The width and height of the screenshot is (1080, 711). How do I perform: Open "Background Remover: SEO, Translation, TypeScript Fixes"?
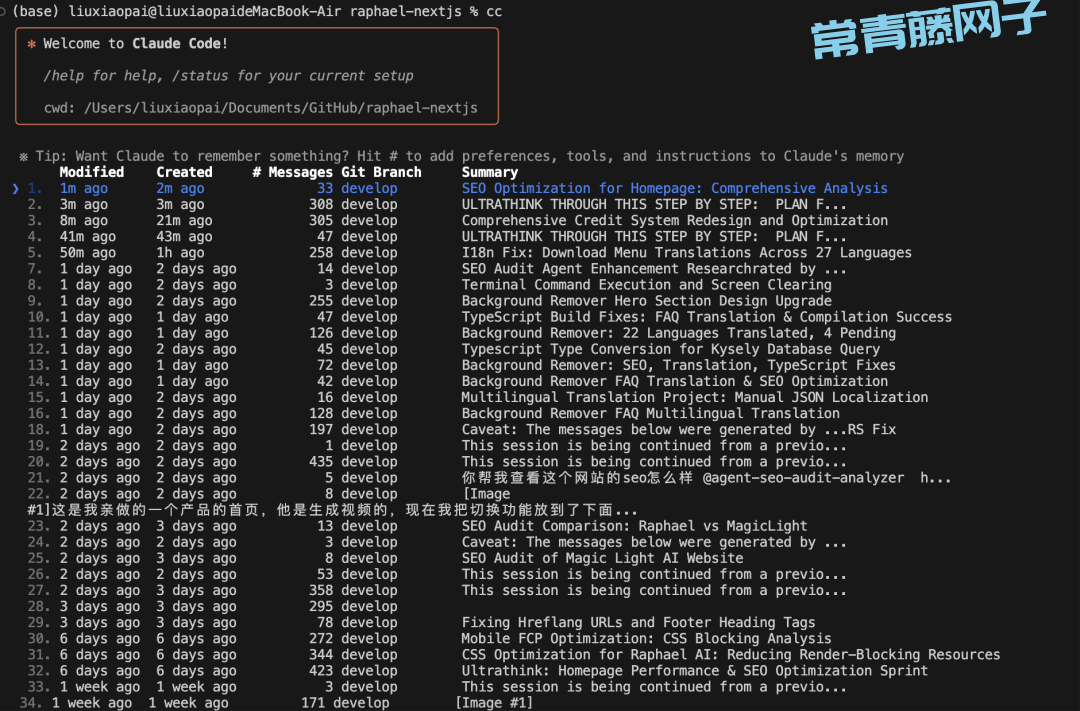pyautogui.click(x=461, y=365)
